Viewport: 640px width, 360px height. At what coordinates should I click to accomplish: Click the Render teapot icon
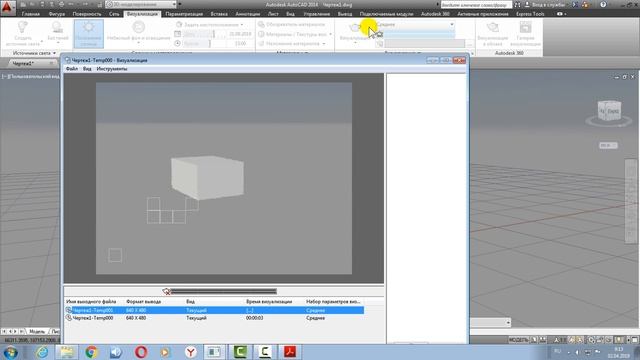pos(355,28)
